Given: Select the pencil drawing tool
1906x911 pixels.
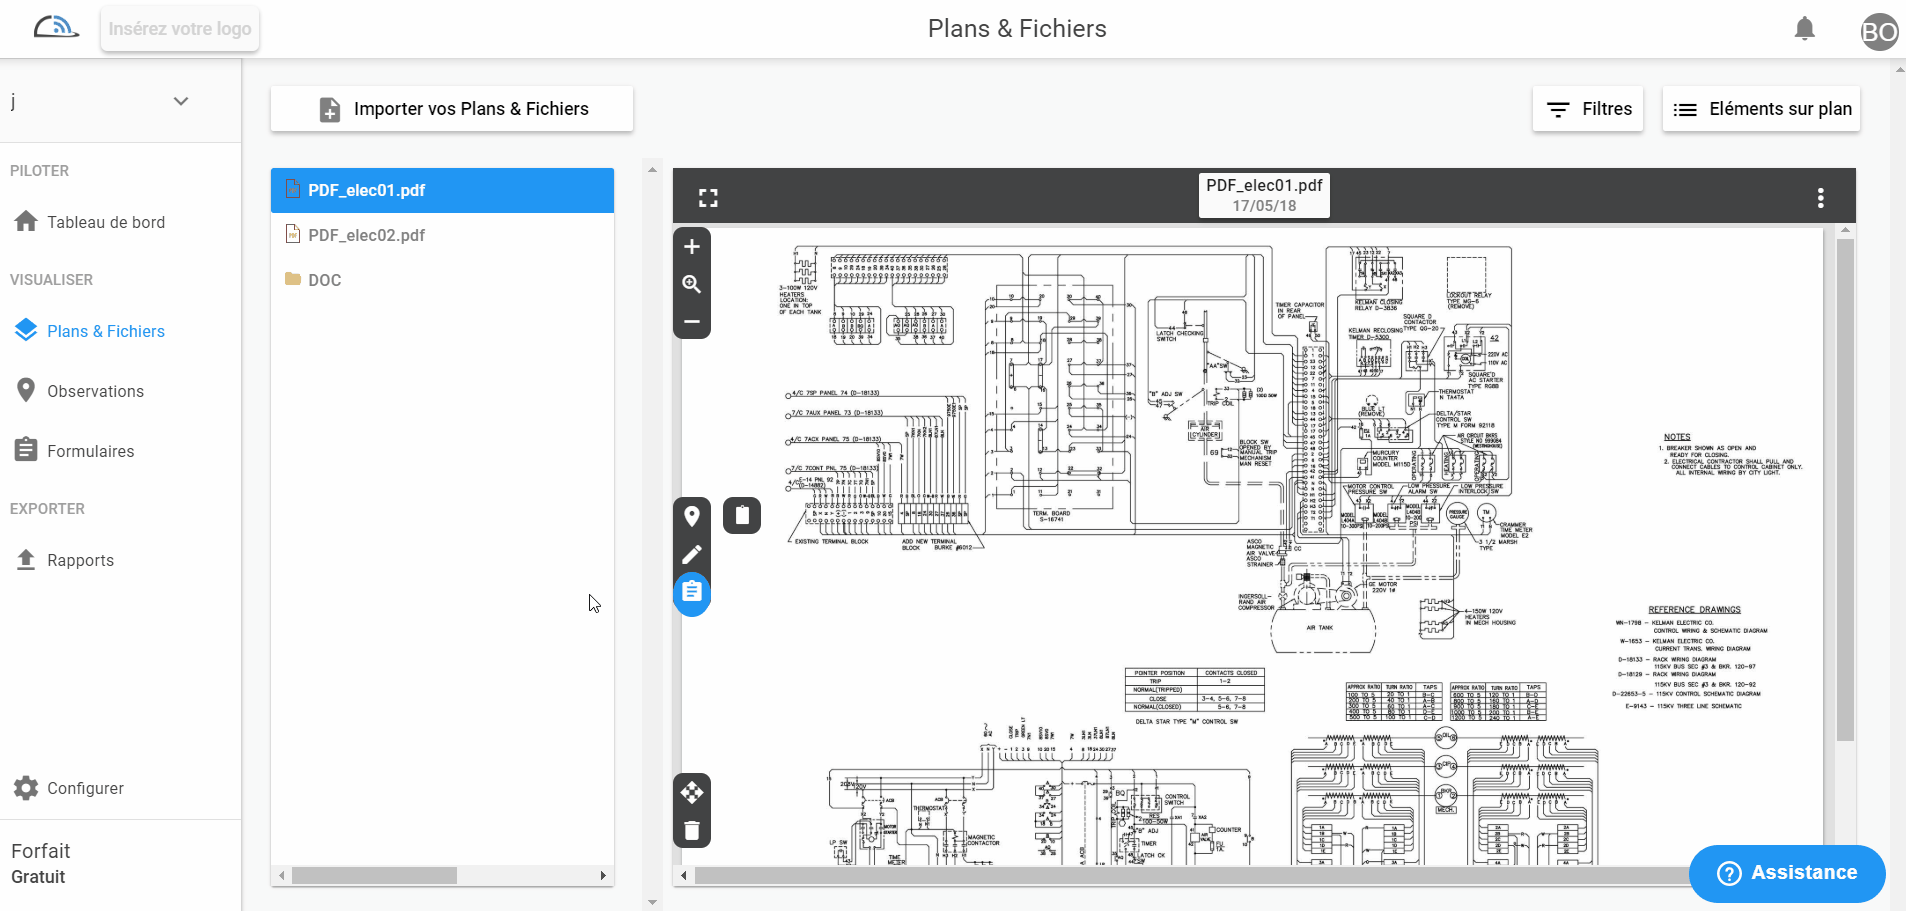Looking at the screenshot, I should pyautogui.click(x=691, y=554).
